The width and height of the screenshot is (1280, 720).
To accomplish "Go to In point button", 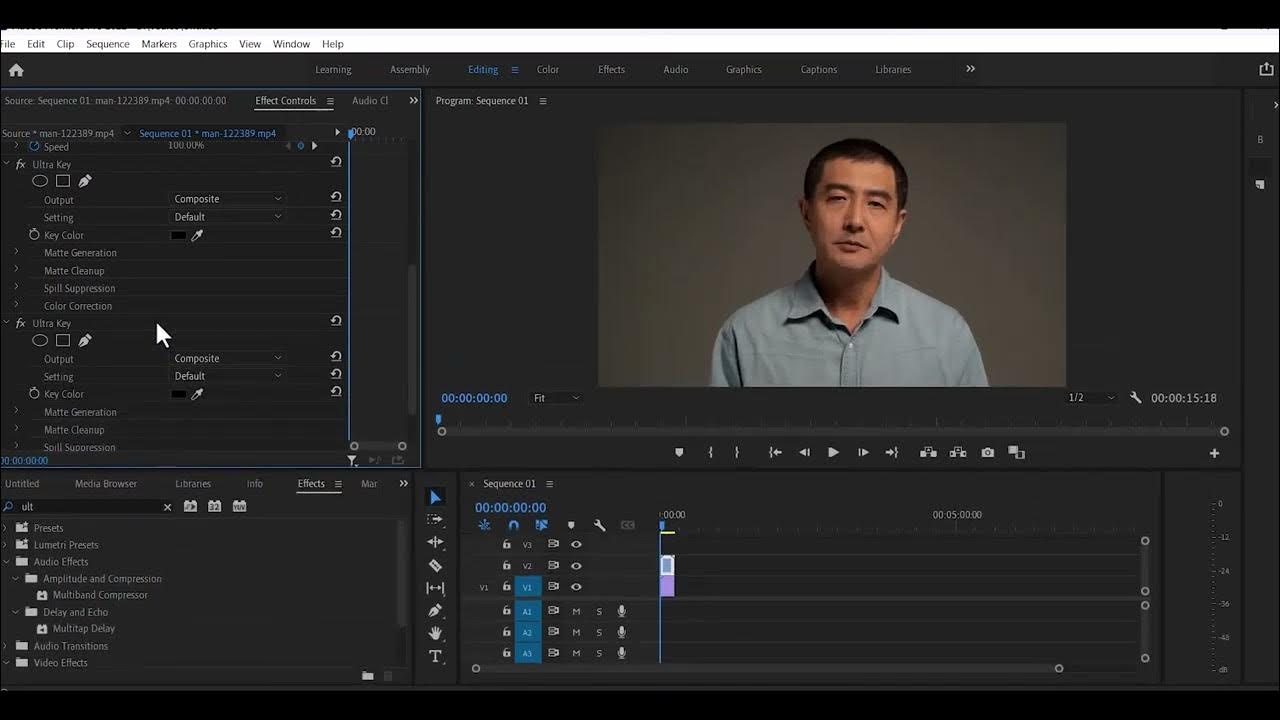I will pos(775,453).
